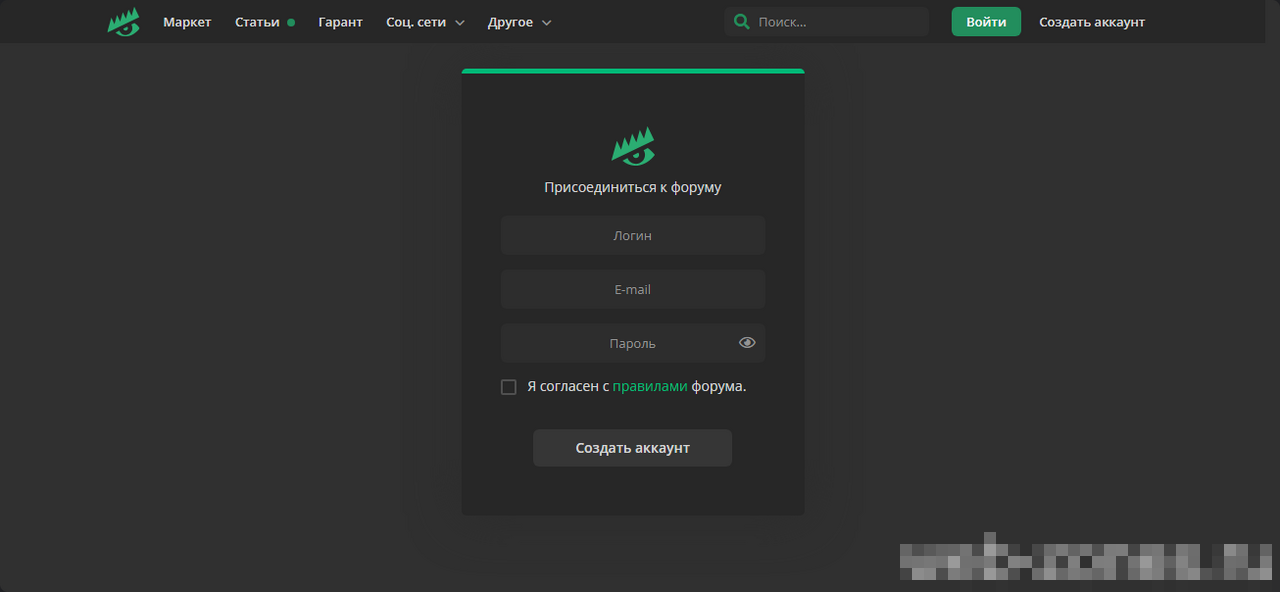Submit the form with Создать аккаунт button
This screenshot has width=1280, height=592.
[x=632, y=448]
